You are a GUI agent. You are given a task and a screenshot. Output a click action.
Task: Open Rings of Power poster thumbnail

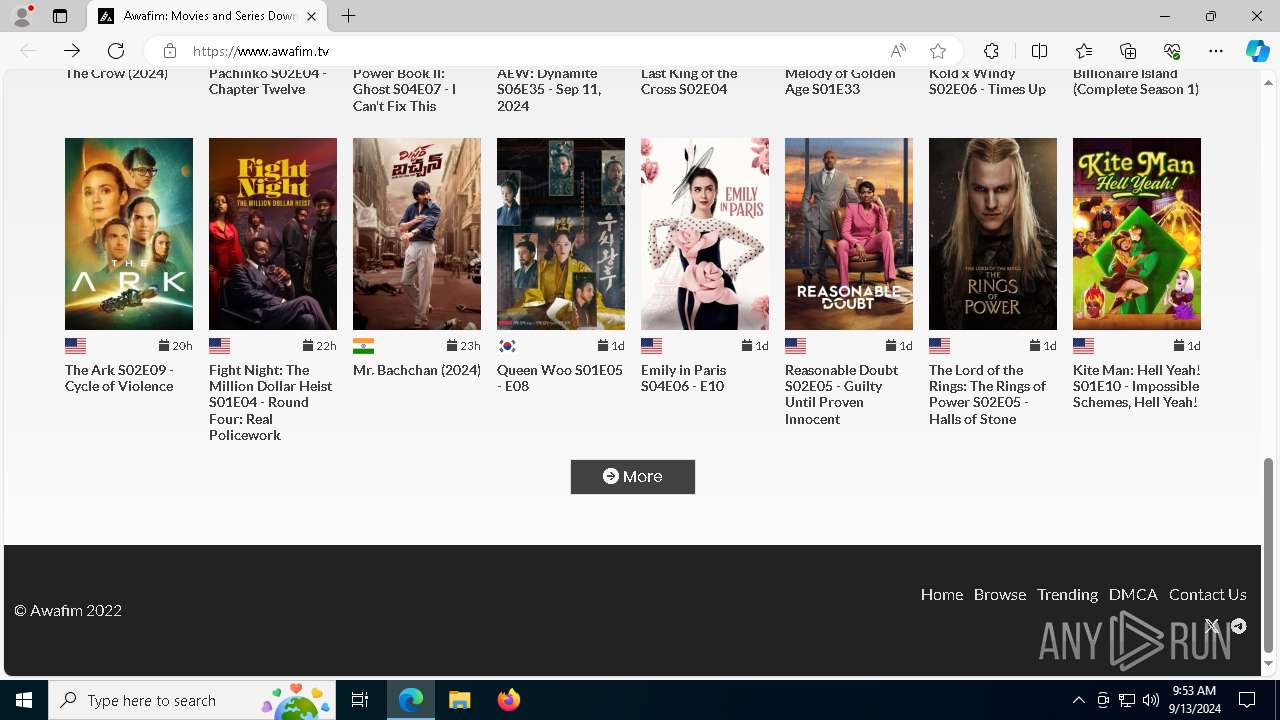[993, 234]
